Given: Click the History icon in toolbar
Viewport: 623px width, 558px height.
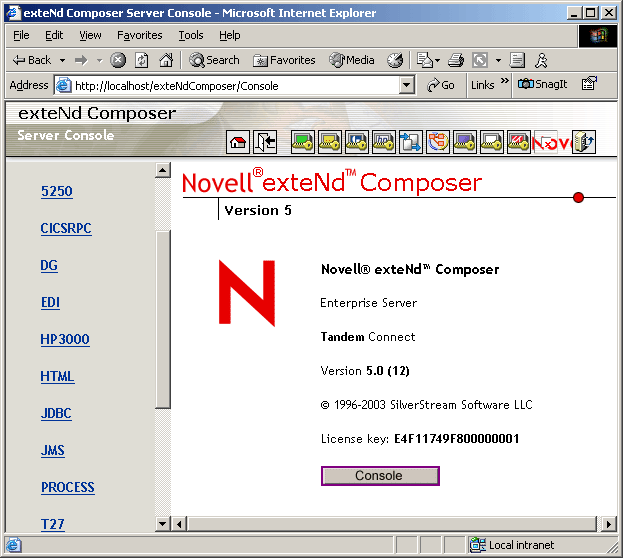Looking at the screenshot, I should (x=395, y=60).
